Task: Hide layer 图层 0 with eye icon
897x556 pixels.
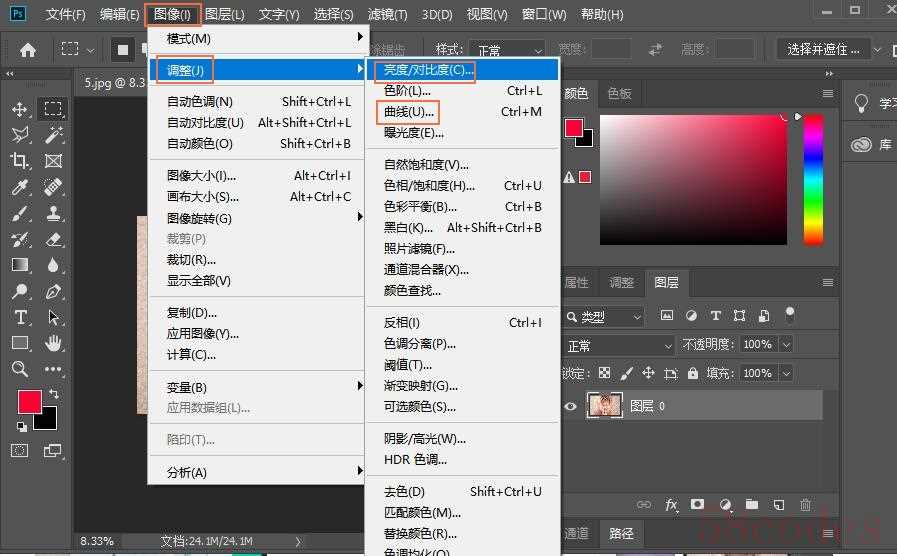Action: [x=570, y=406]
